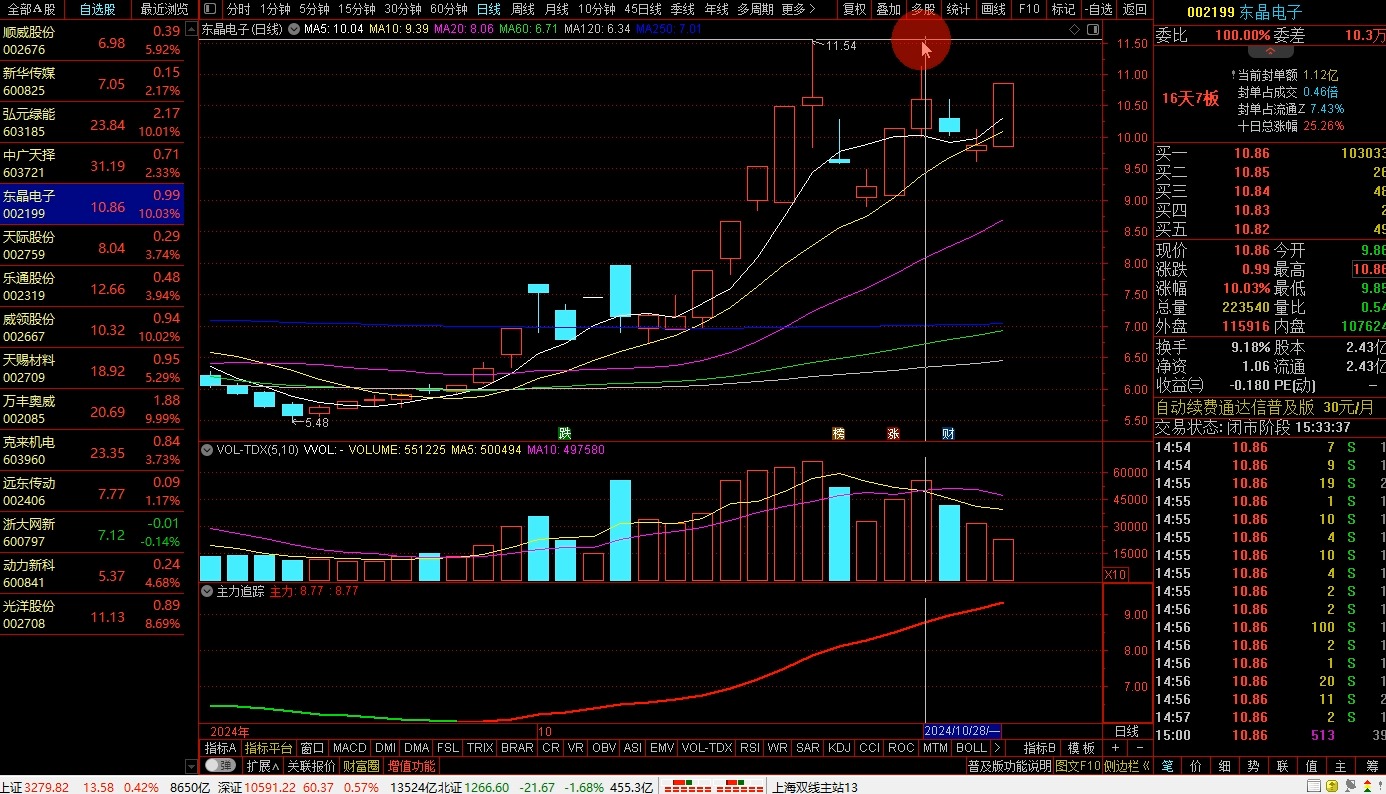Click the 笔 tab icon in the sidebar
The height and width of the screenshot is (794, 1386).
1166,766
